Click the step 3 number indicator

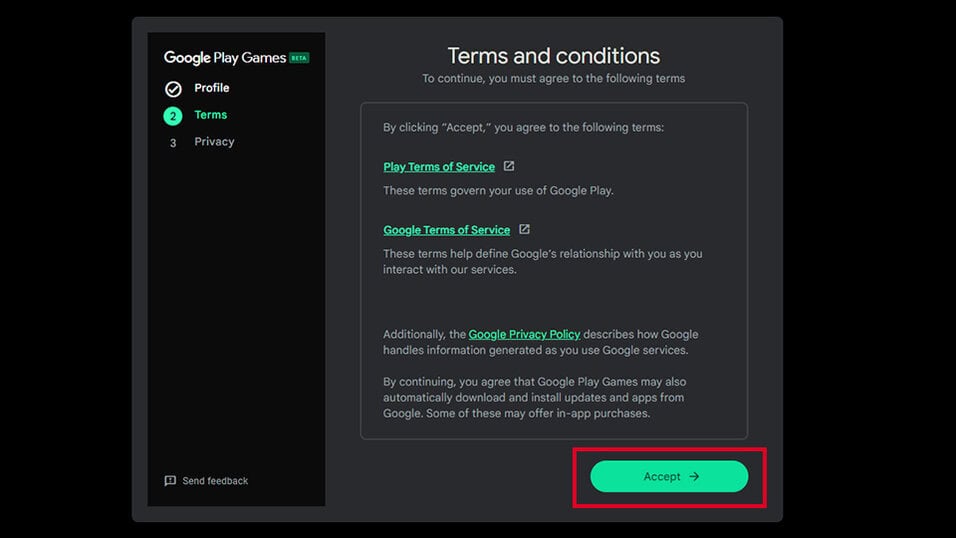173,143
